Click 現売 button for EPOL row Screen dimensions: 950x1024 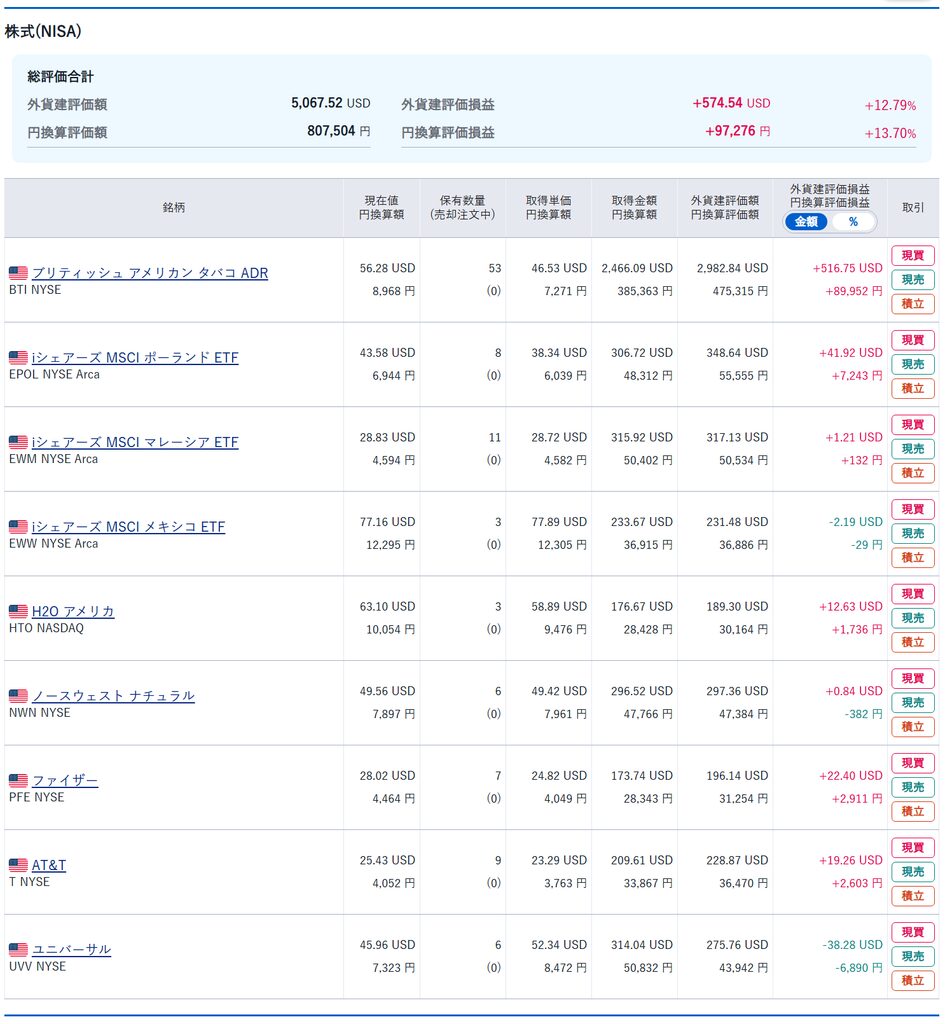(913, 364)
